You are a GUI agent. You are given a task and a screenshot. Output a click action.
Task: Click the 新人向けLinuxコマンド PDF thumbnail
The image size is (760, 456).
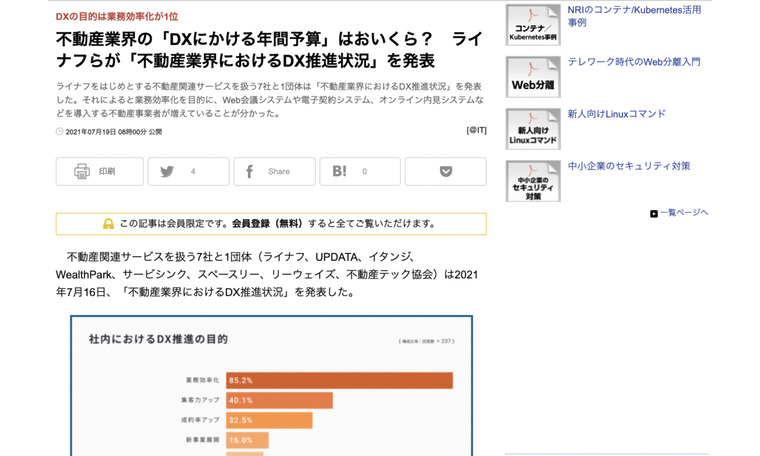[x=533, y=129]
